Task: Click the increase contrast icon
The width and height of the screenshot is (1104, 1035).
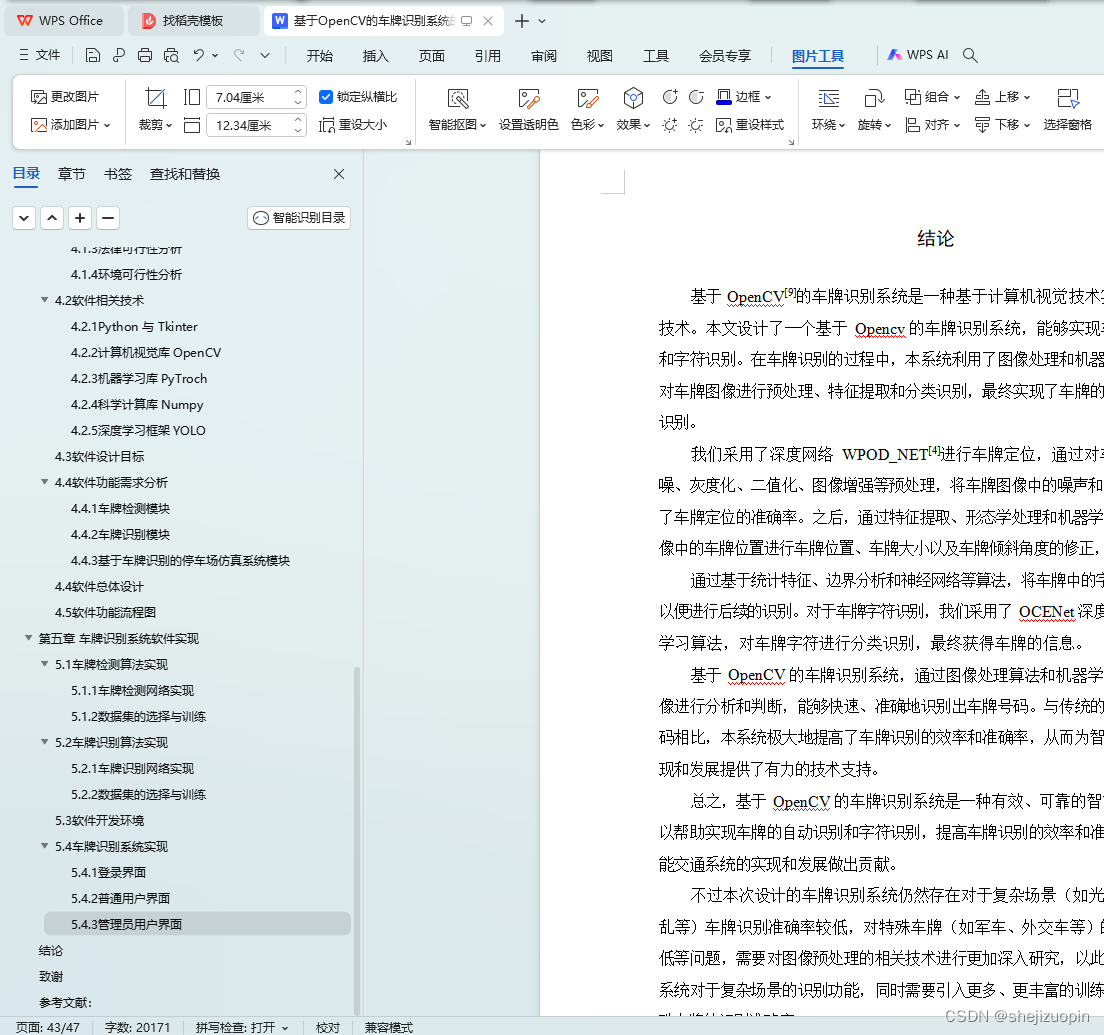Action: click(670, 96)
